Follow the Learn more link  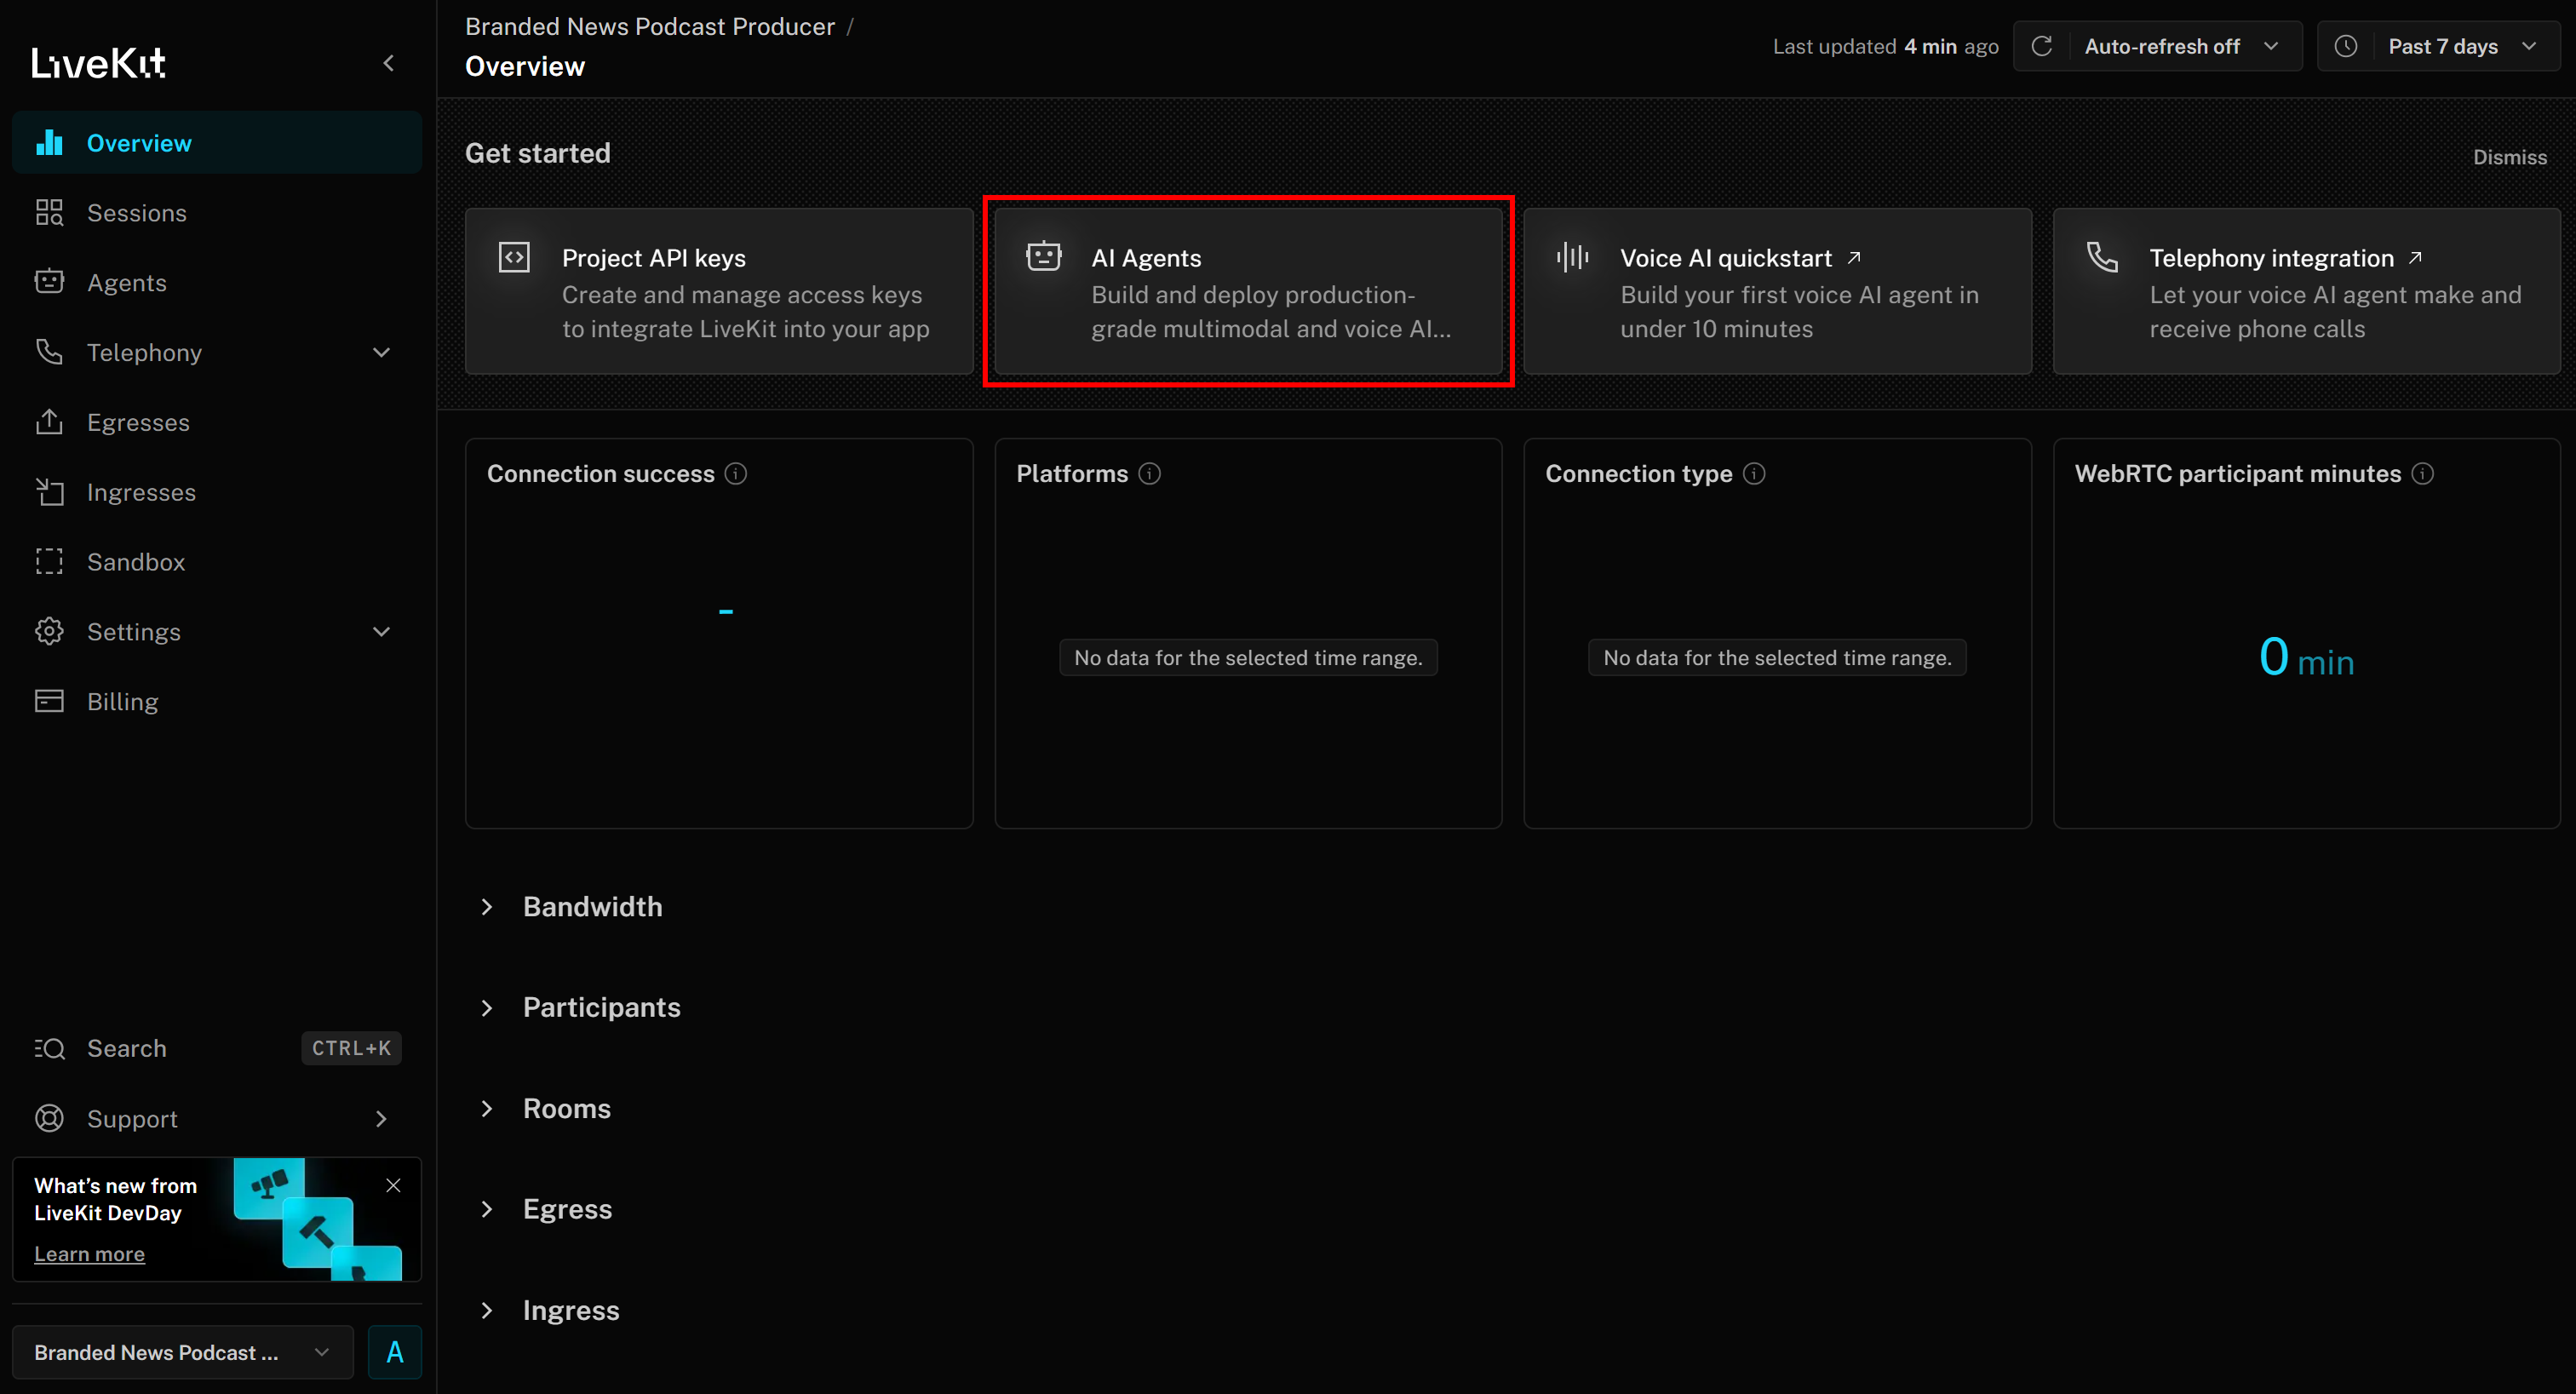coord(89,1254)
